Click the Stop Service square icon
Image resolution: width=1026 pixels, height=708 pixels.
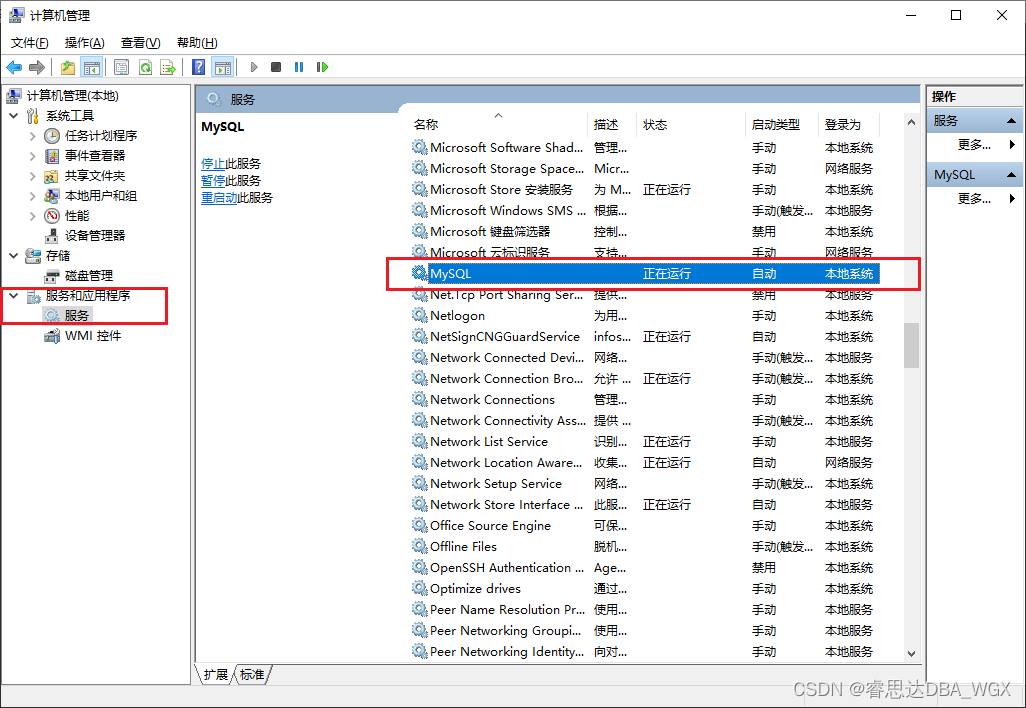pyautogui.click(x=276, y=67)
